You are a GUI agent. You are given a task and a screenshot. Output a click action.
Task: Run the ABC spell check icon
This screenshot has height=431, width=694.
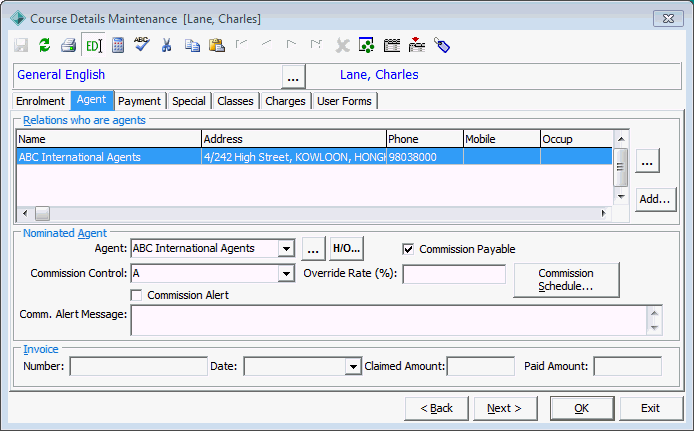point(142,45)
